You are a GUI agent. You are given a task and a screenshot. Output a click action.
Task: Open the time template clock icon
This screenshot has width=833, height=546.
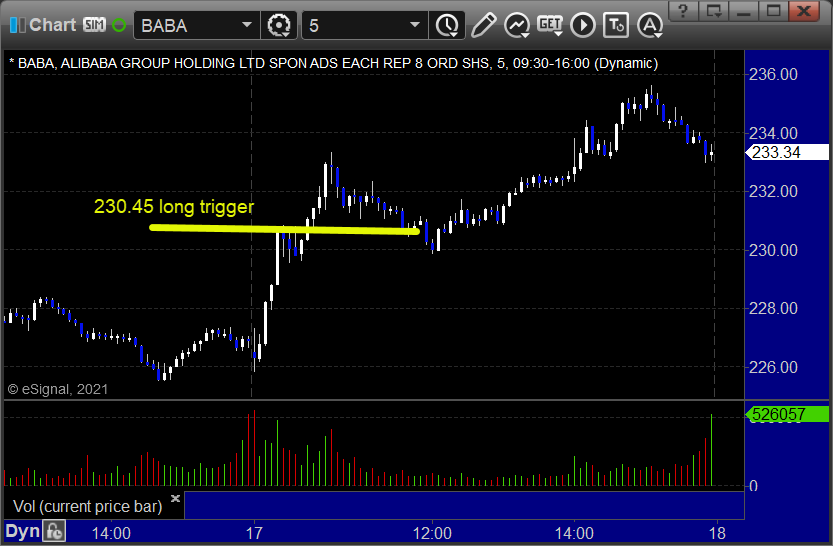[447, 25]
